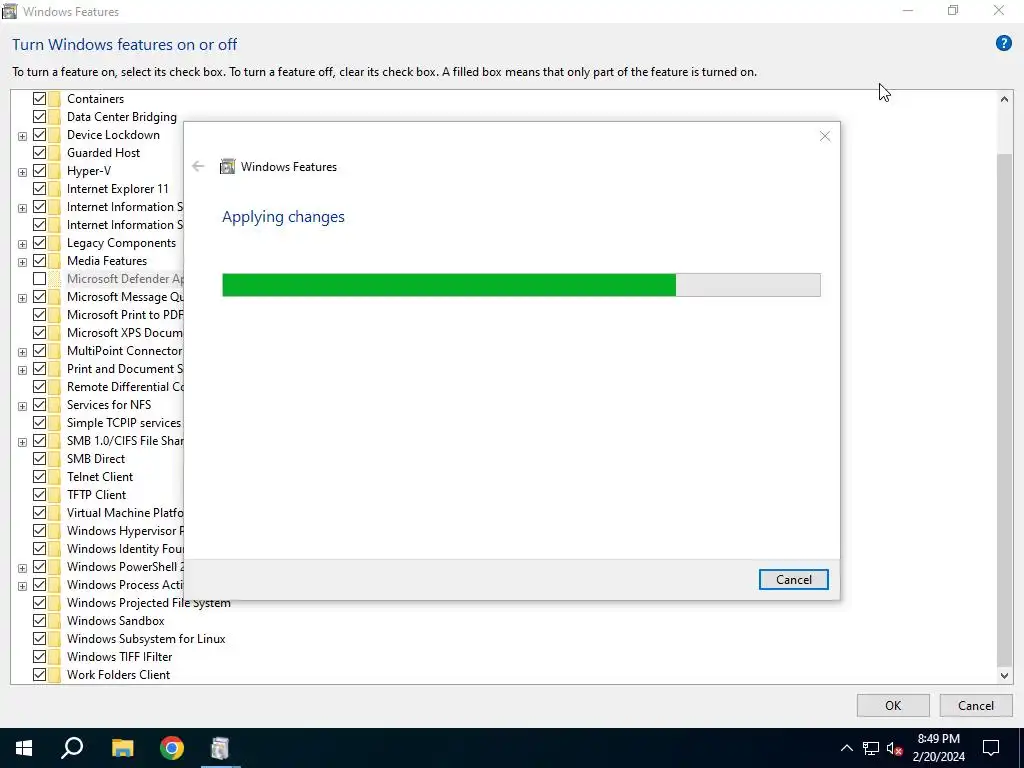Toggle the Guarded Host checkbox
1024x768 pixels.
click(x=39, y=153)
